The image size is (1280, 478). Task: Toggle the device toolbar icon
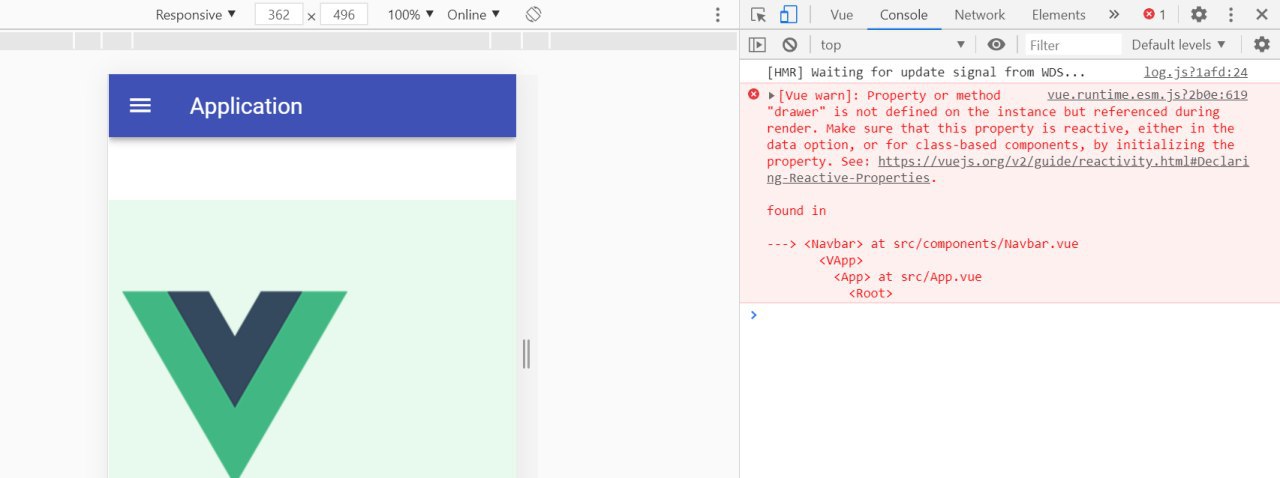pyautogui.click(x=789, y=15)
